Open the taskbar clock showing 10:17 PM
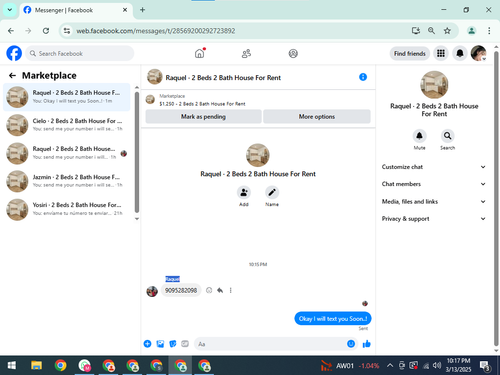This screenshot has height=375, width=500. click(459, 365)
